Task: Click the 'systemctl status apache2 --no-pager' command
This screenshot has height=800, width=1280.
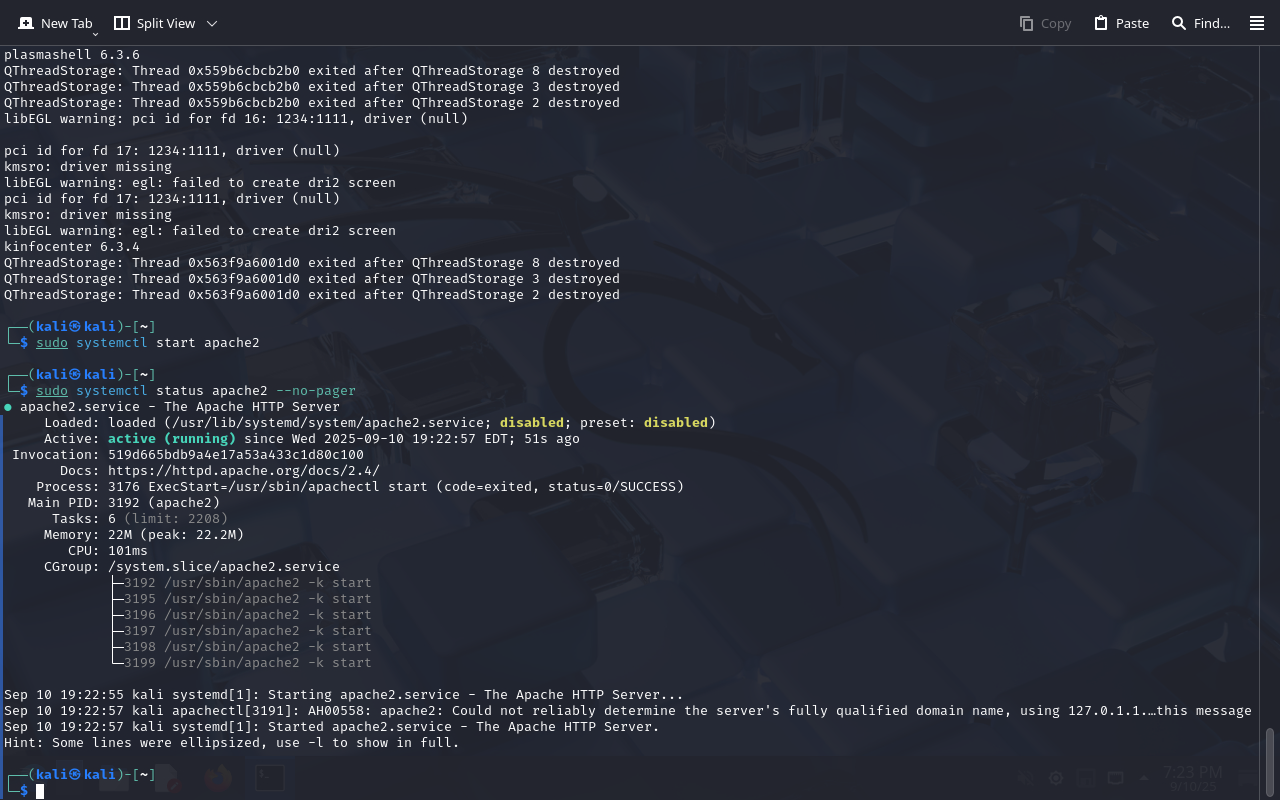Action: click(216, 391)
